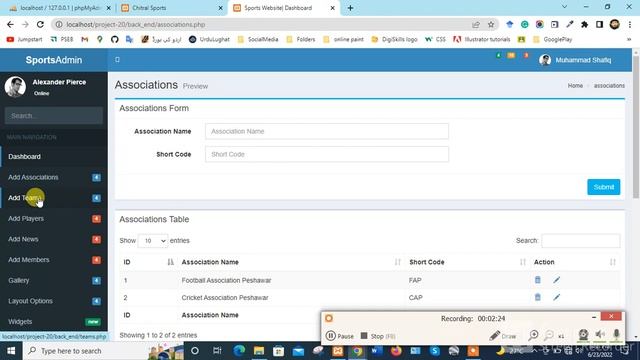
Task: Open Firefox from the taskbar
Action: pyautogui.click(x=396, y=351)
